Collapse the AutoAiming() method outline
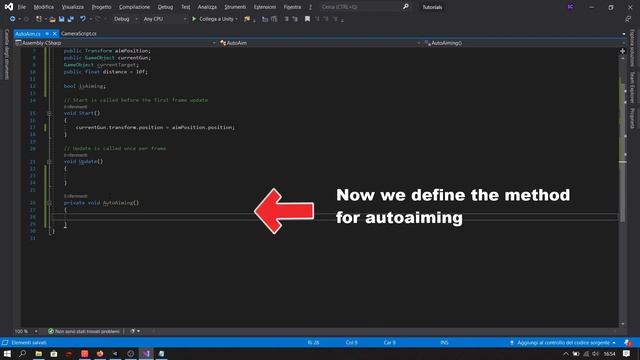 click(x=49, y=203)
